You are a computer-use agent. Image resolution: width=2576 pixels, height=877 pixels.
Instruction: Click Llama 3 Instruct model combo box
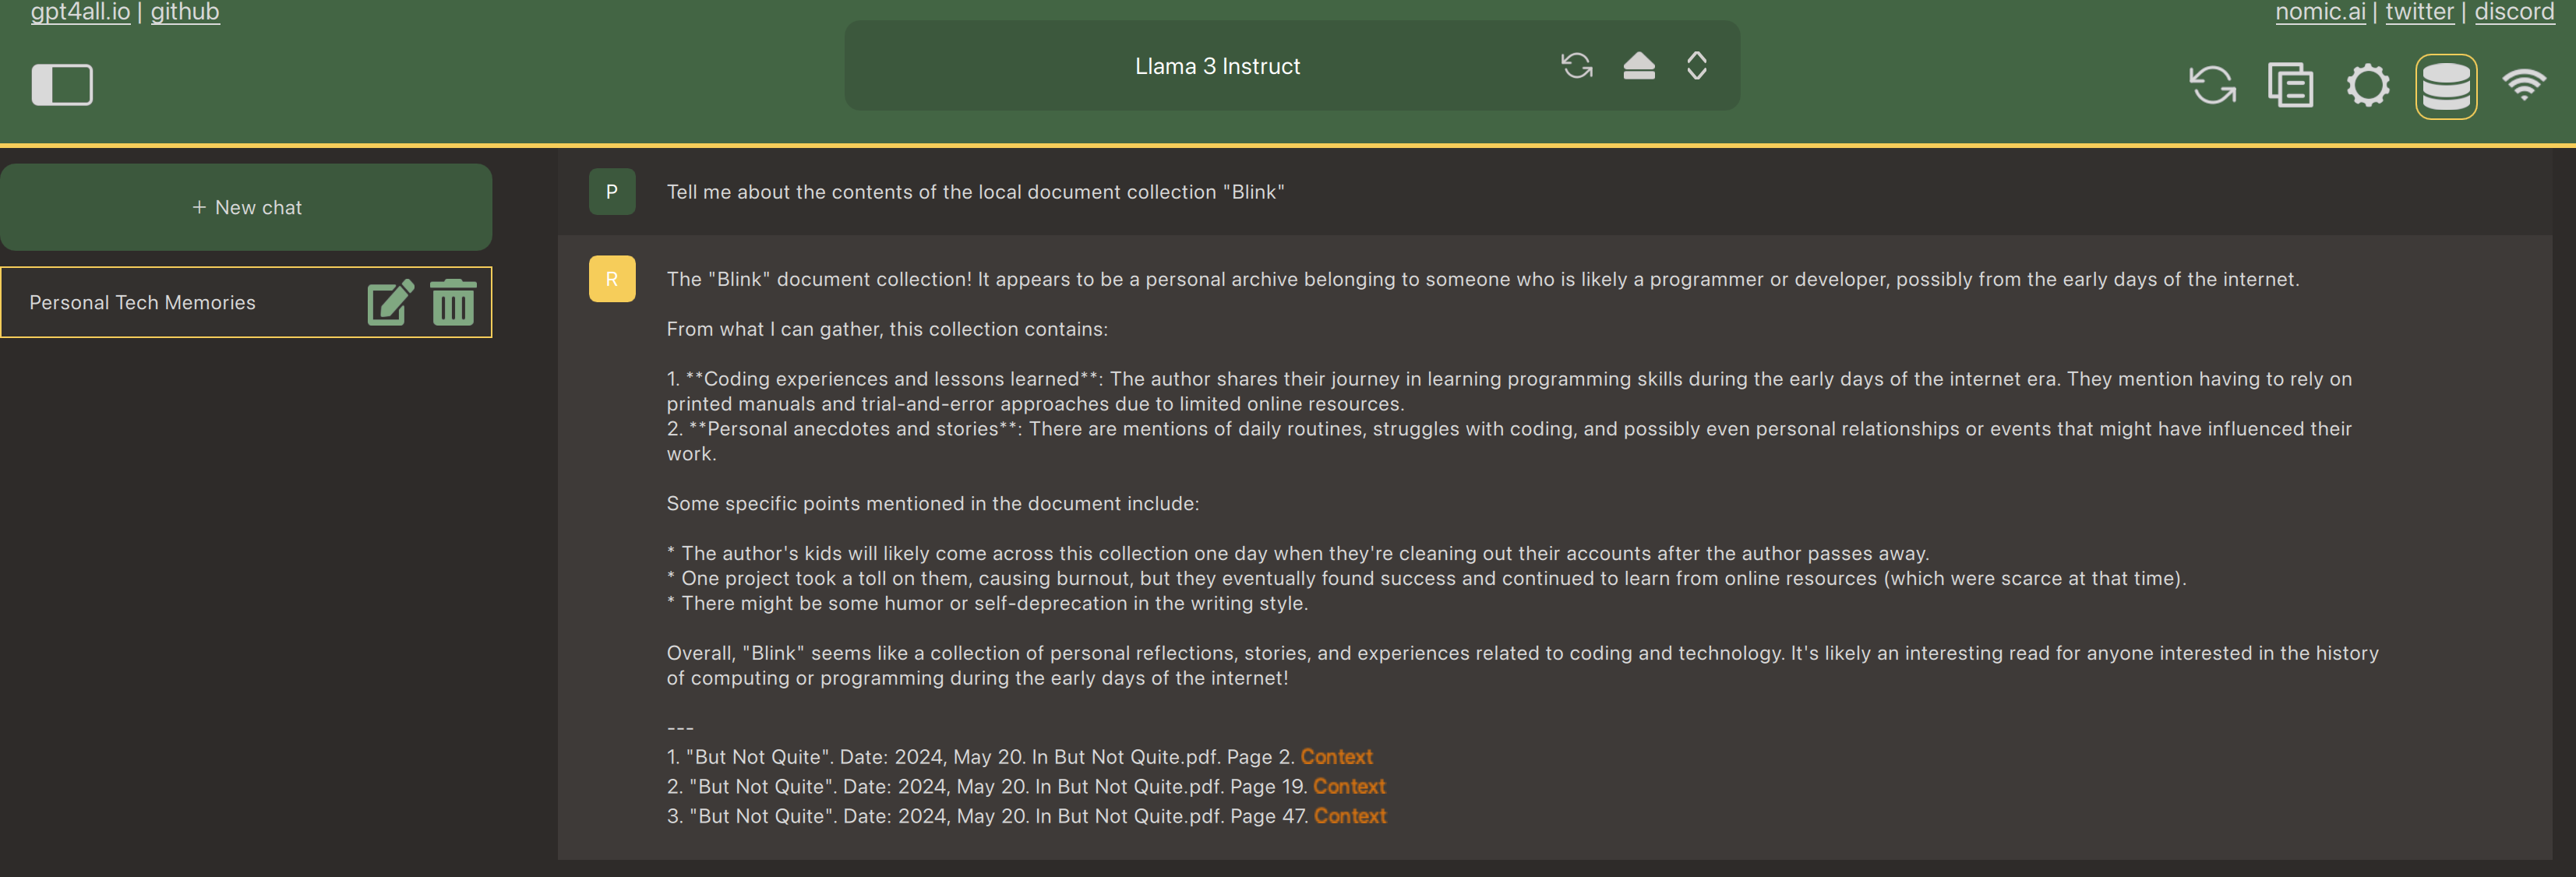coord(1216,66)
